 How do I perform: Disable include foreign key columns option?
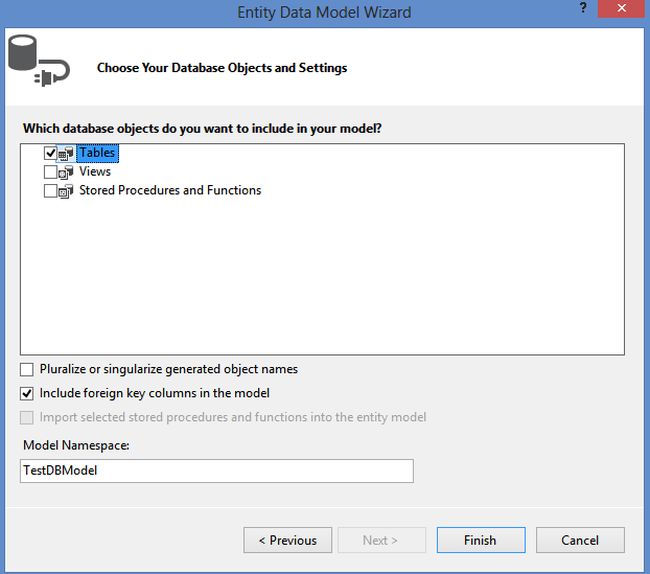click(27, 394)
